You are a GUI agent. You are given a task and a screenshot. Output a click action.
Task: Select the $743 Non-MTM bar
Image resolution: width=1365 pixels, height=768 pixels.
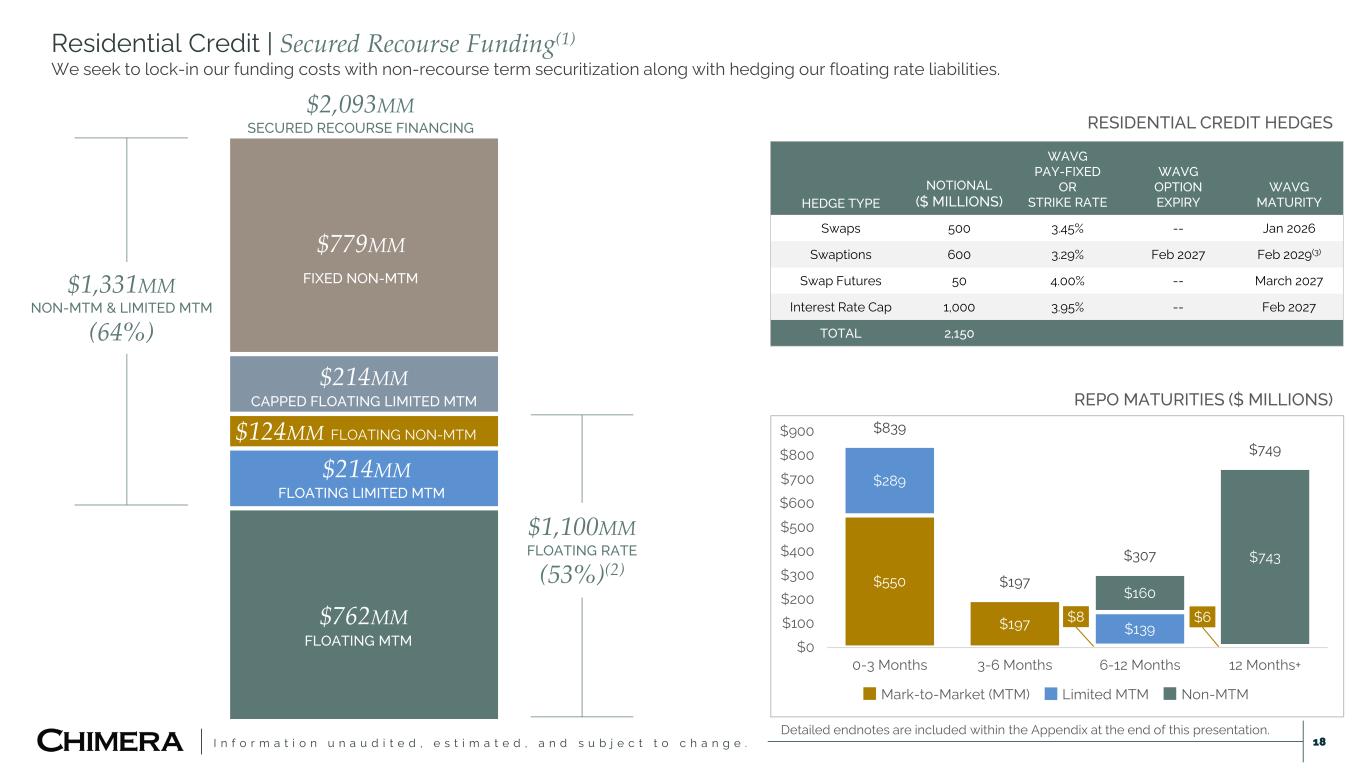pyautogui.click(x=1264, y=557)
